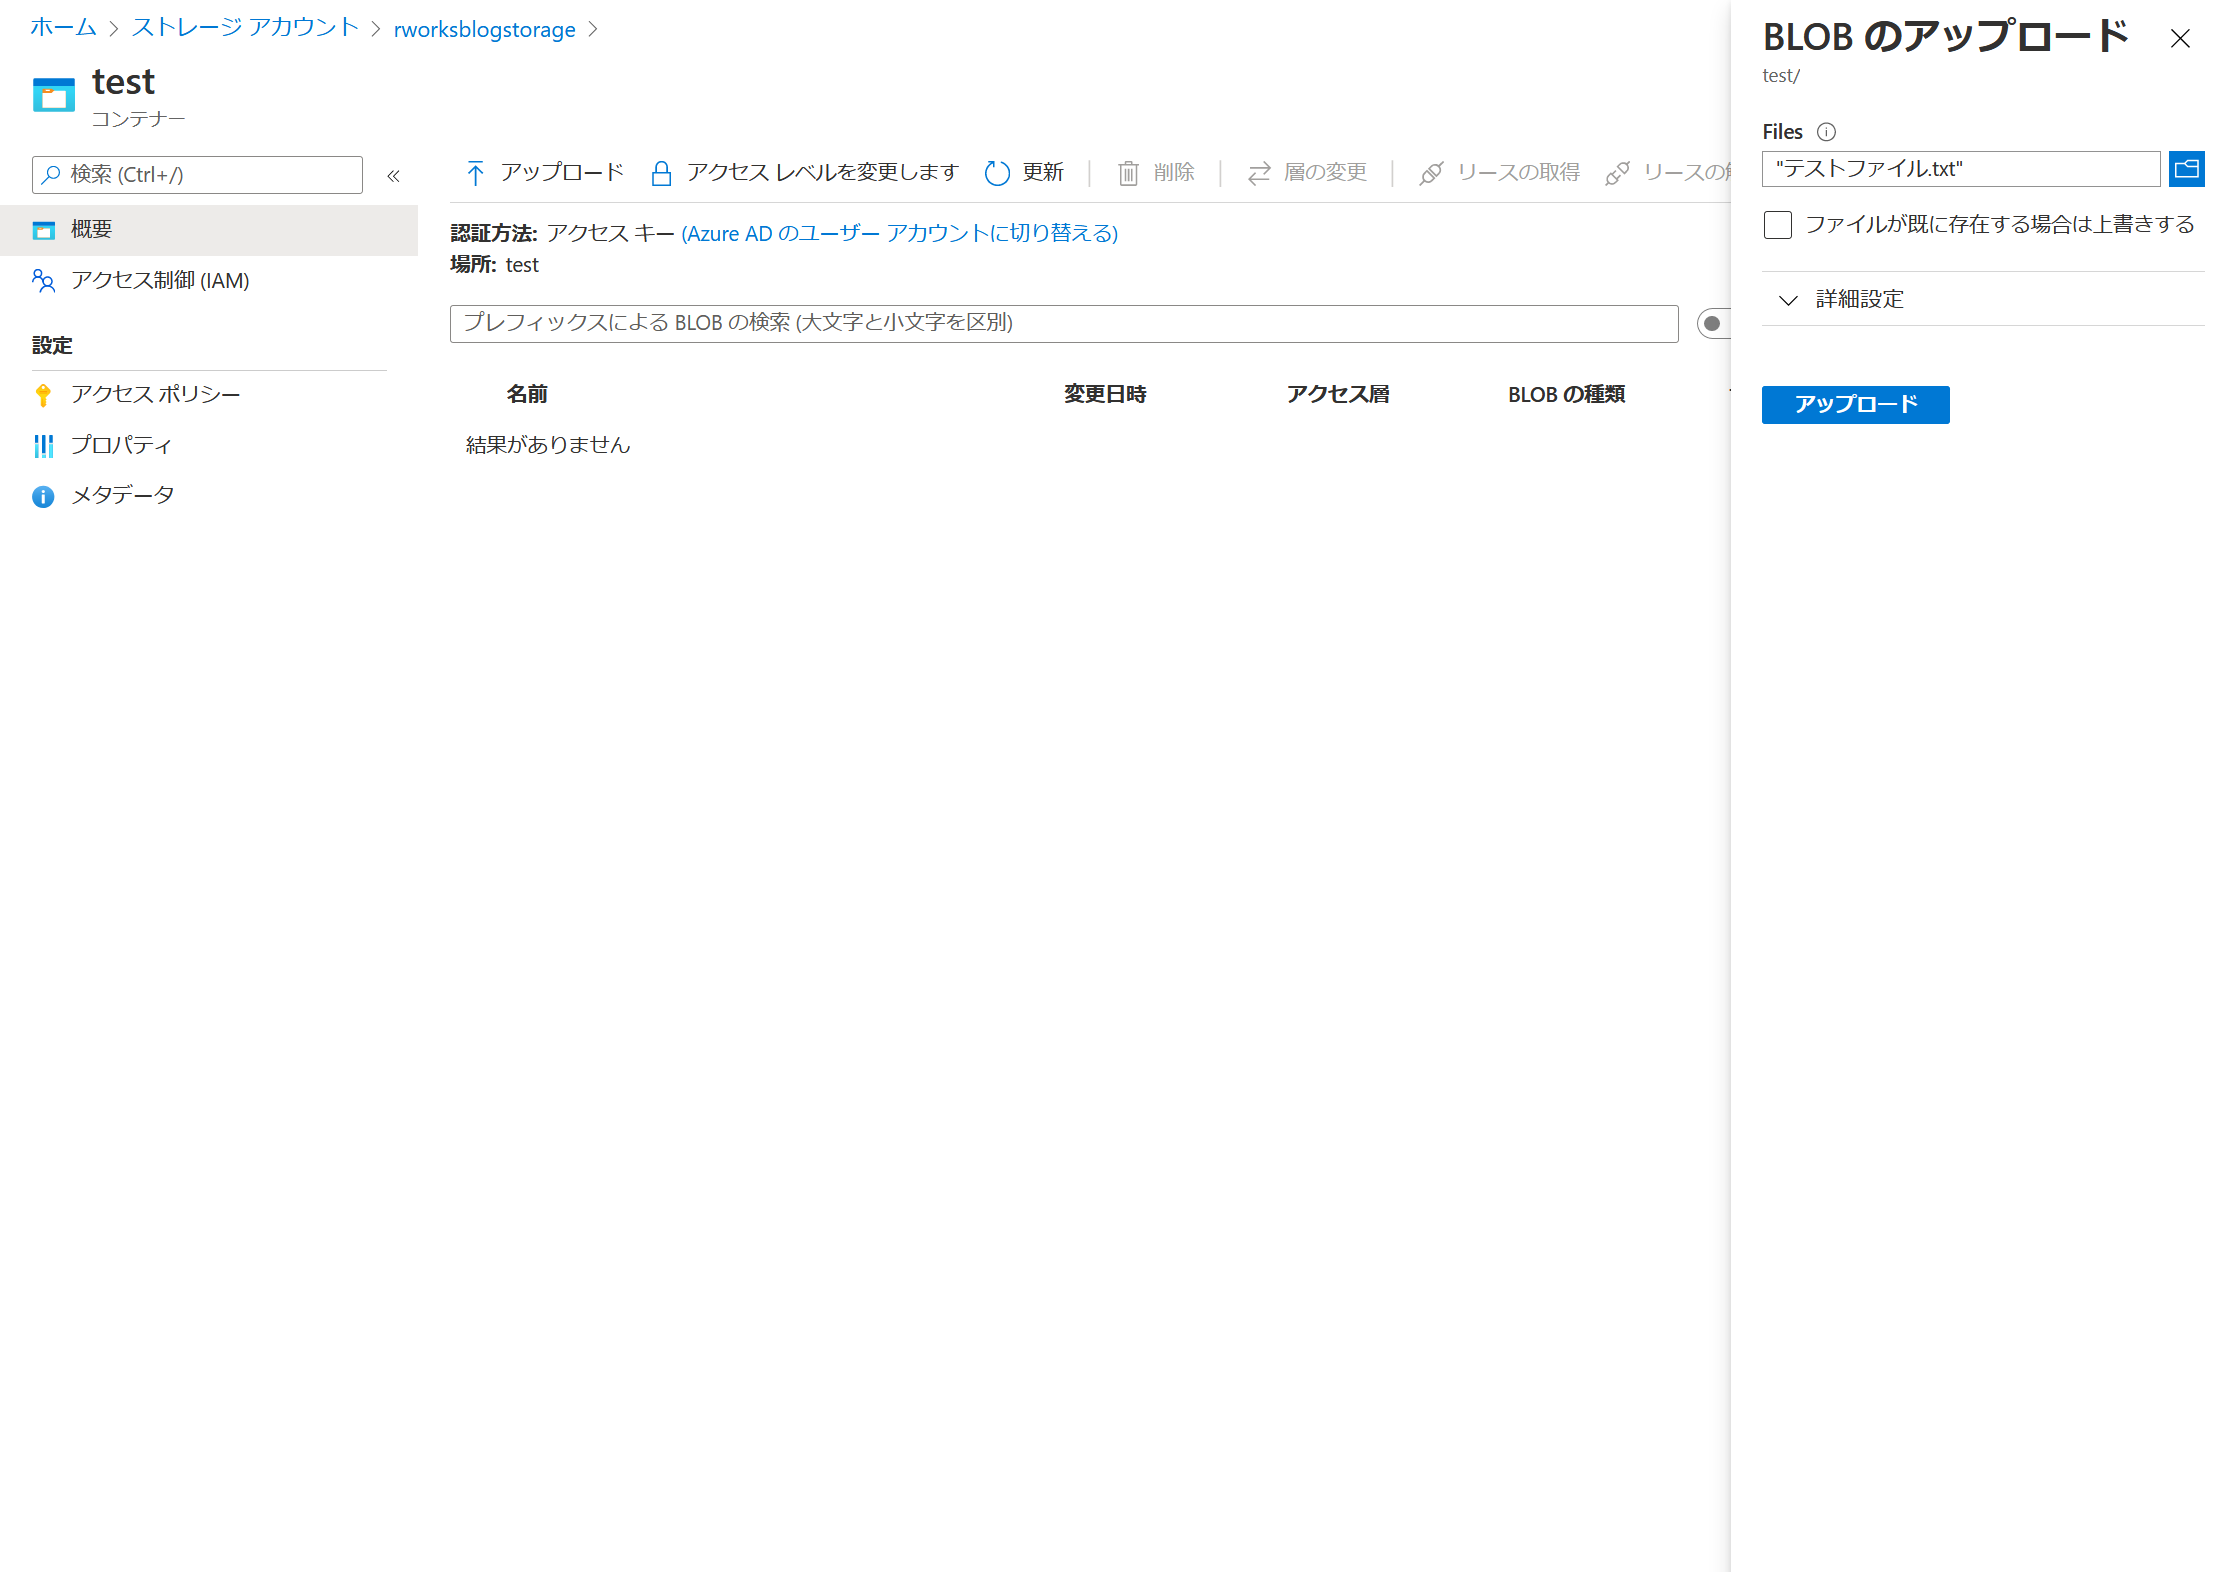
Task: Click the Files input with テストファイル.txt
Action: pos(1961,169)
